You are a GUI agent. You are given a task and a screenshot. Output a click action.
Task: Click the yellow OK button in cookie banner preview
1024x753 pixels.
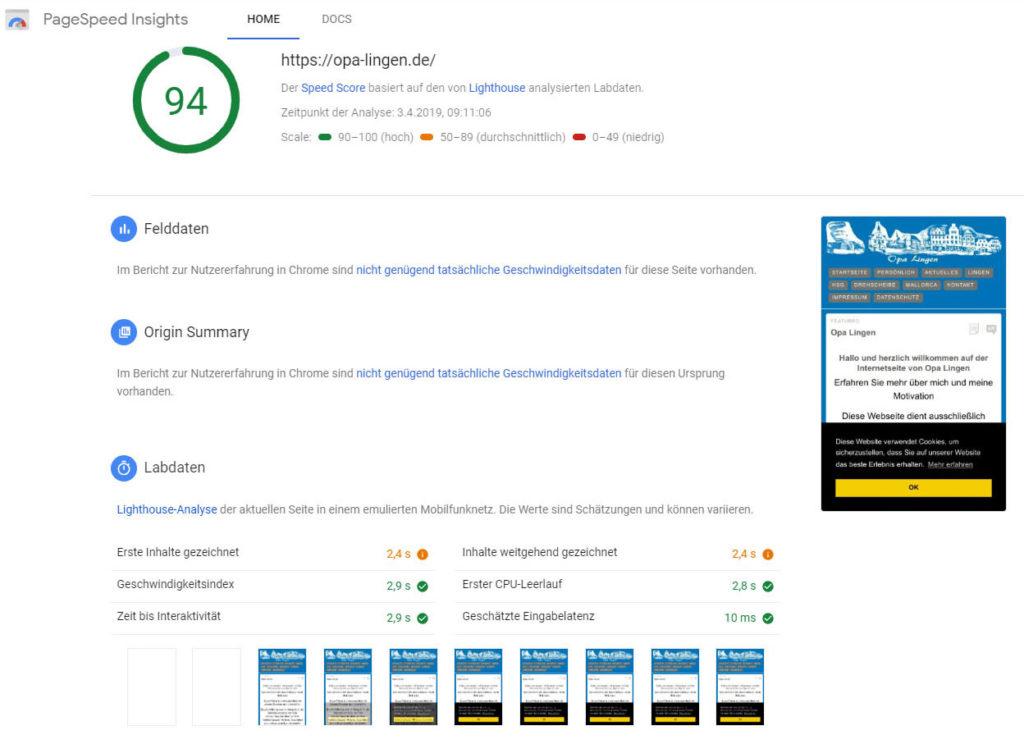pos(913,487)
